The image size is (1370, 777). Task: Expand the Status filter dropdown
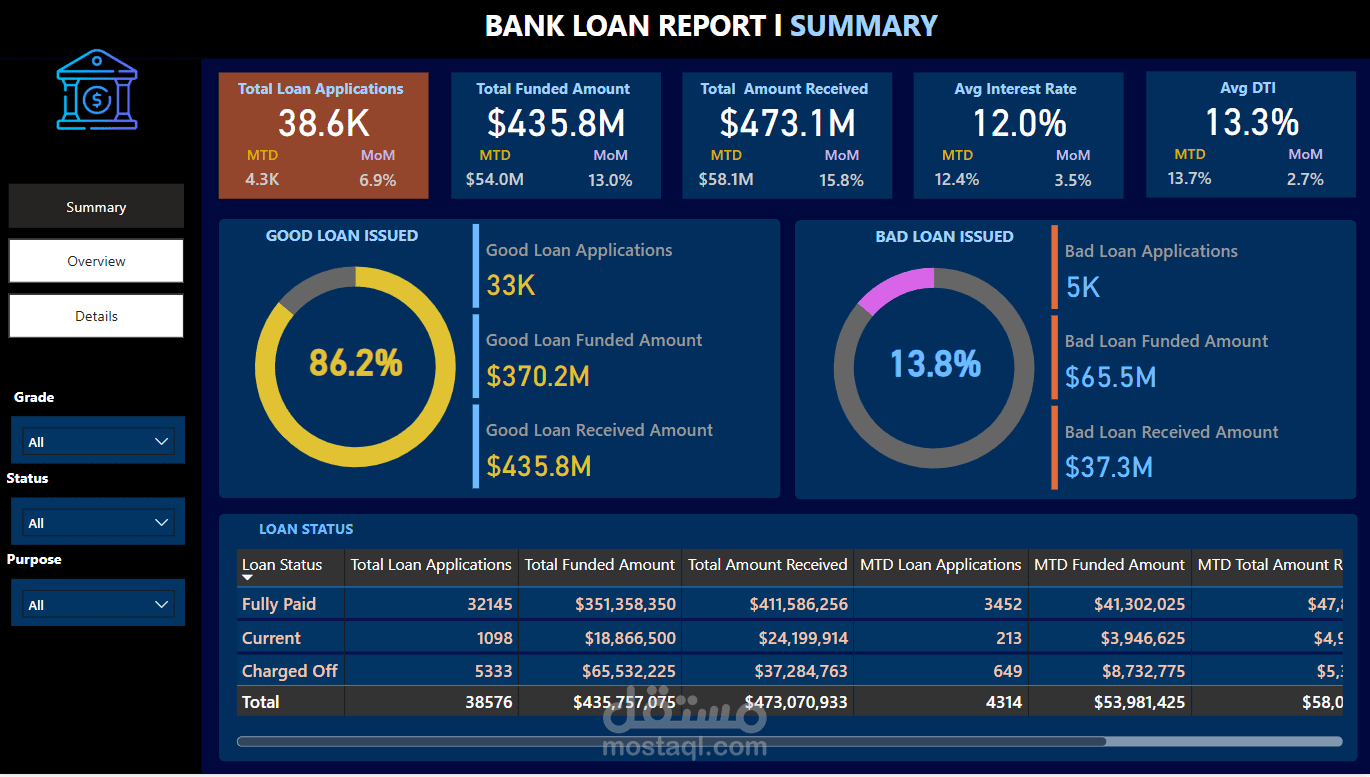coord(98,522)
